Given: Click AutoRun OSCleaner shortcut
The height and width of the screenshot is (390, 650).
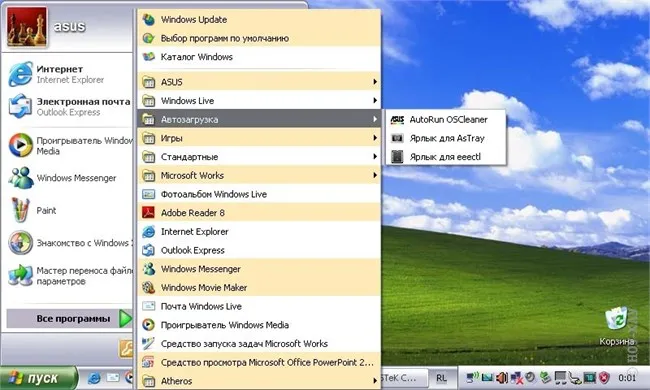Looking at the screenshot, I should point(446,119).
